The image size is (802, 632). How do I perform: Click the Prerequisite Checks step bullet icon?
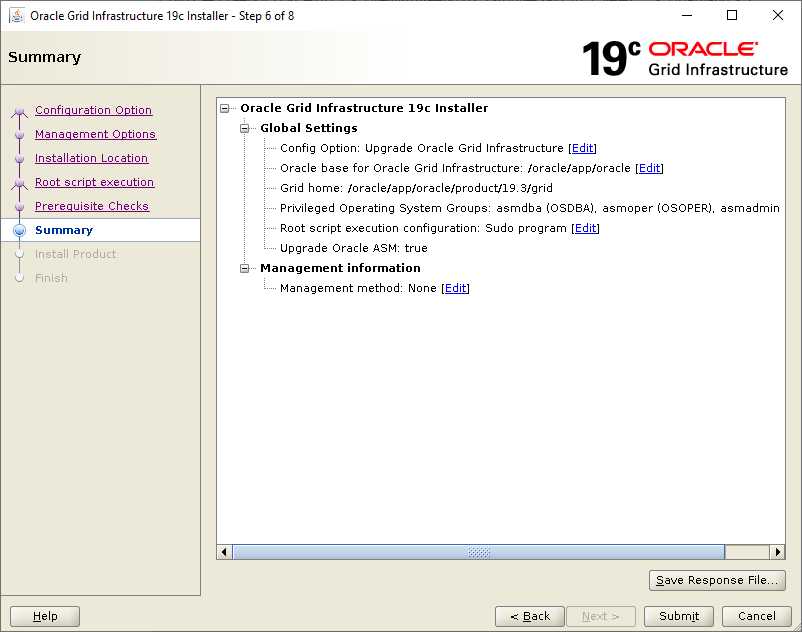(x=19, y=207)
